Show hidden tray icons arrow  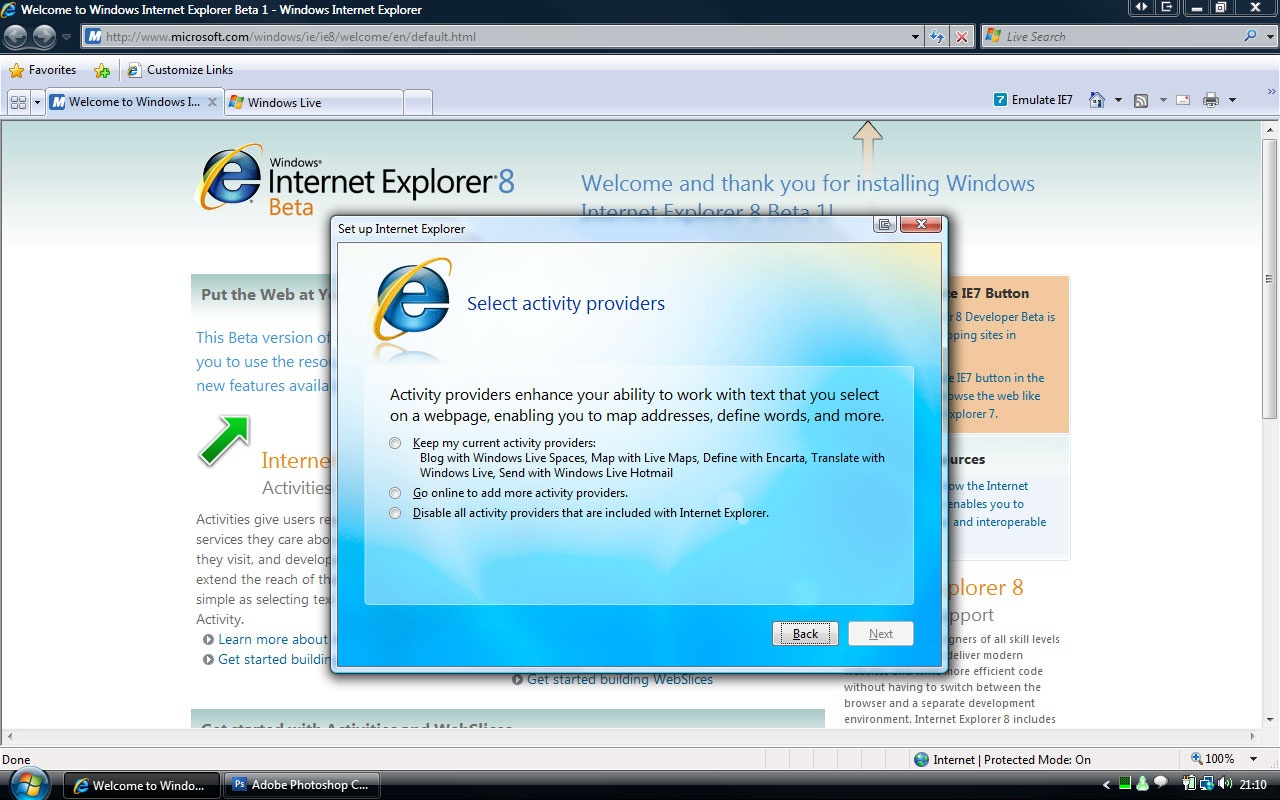click(x=1106, y=785)
